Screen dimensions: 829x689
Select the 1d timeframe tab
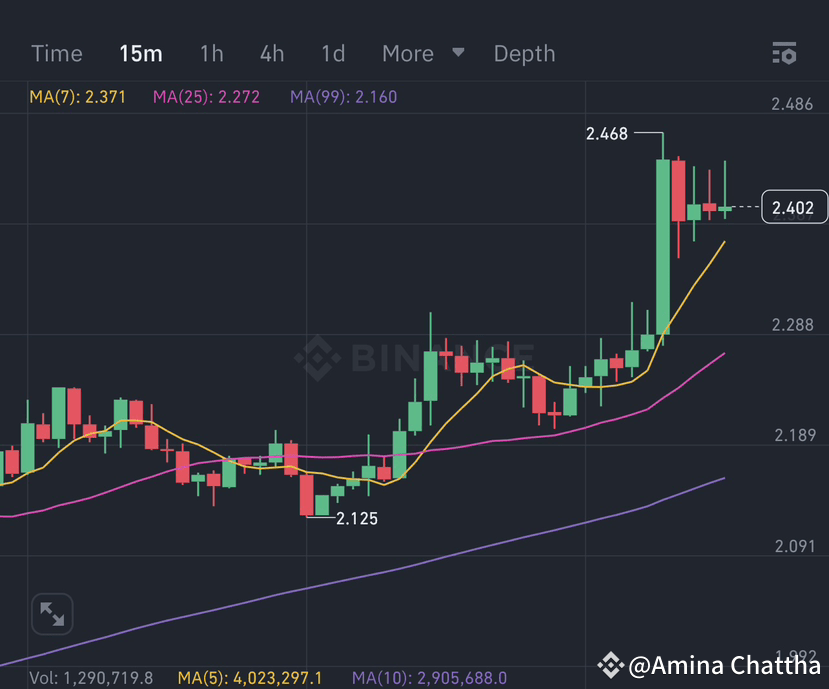click(332, 54)
